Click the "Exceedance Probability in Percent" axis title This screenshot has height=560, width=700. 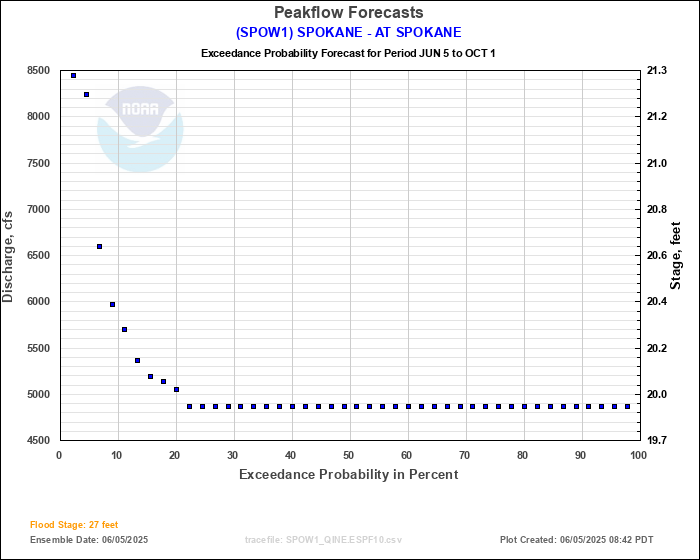(349, 474)
